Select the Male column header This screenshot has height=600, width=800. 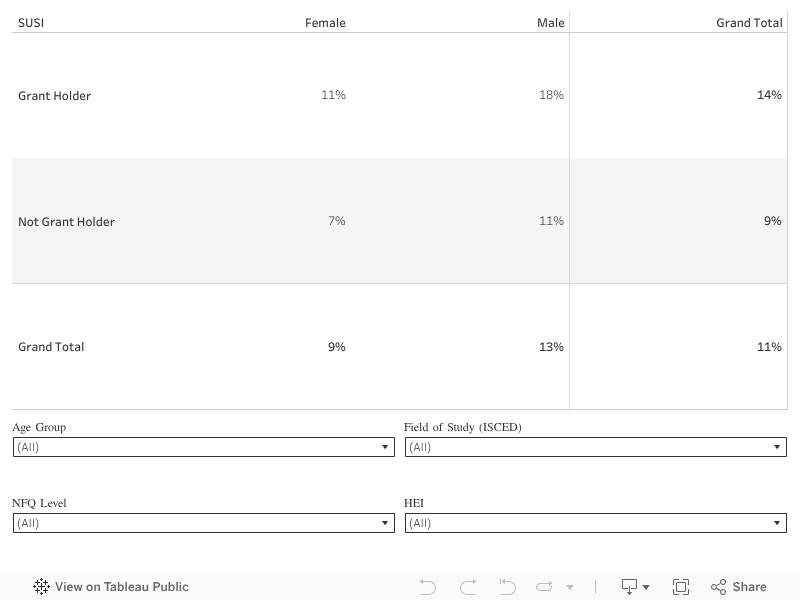tap(550, 23)
